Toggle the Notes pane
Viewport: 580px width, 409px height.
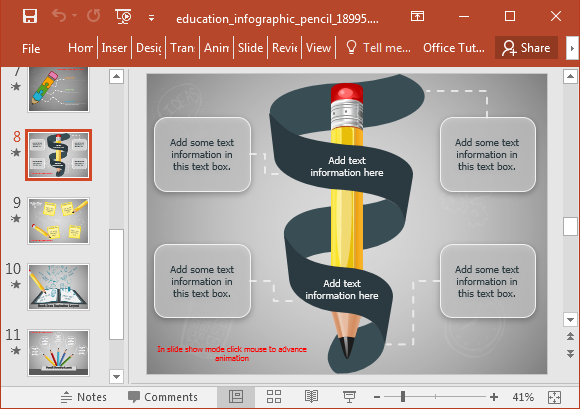(x=84, y=397)
